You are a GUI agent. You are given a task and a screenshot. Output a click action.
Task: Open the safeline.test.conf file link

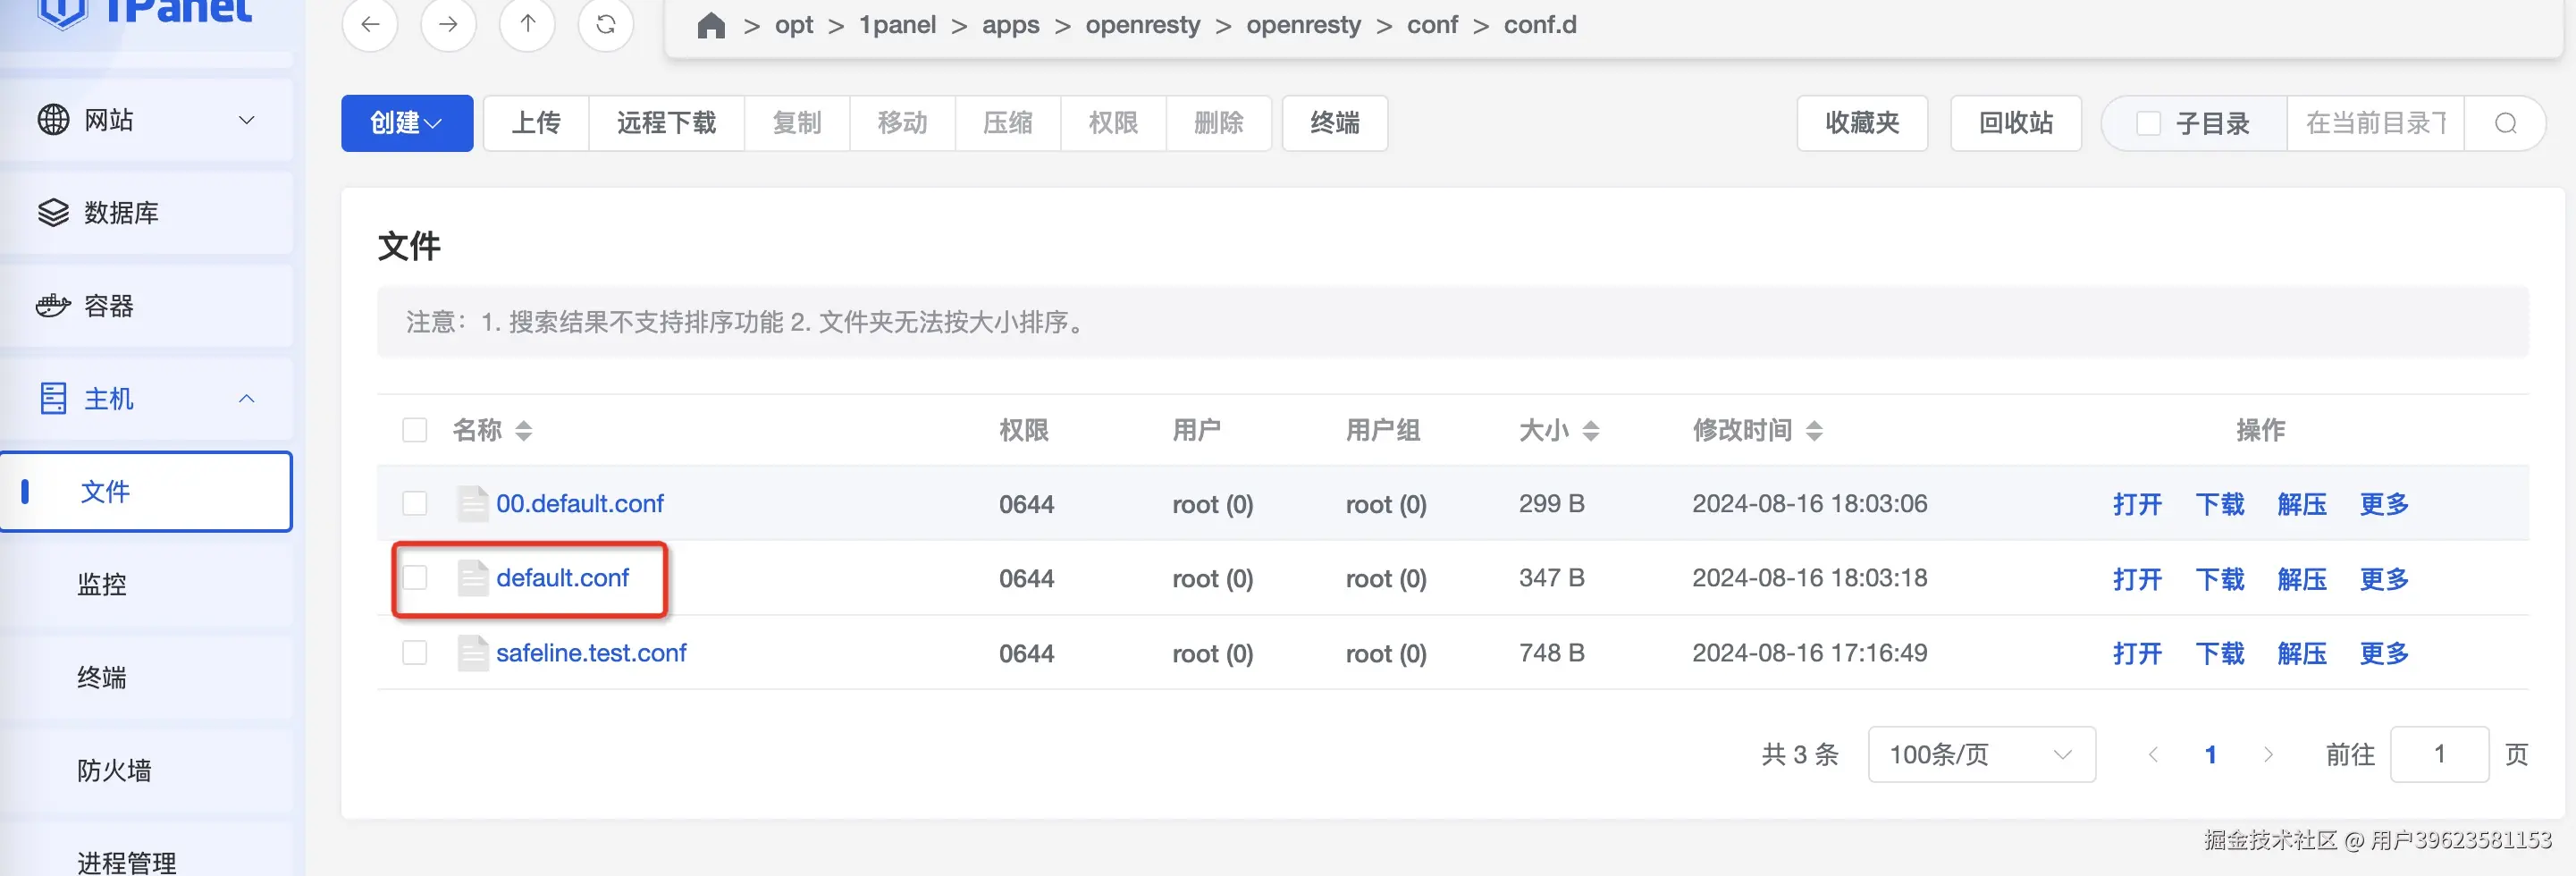point(591,653)
